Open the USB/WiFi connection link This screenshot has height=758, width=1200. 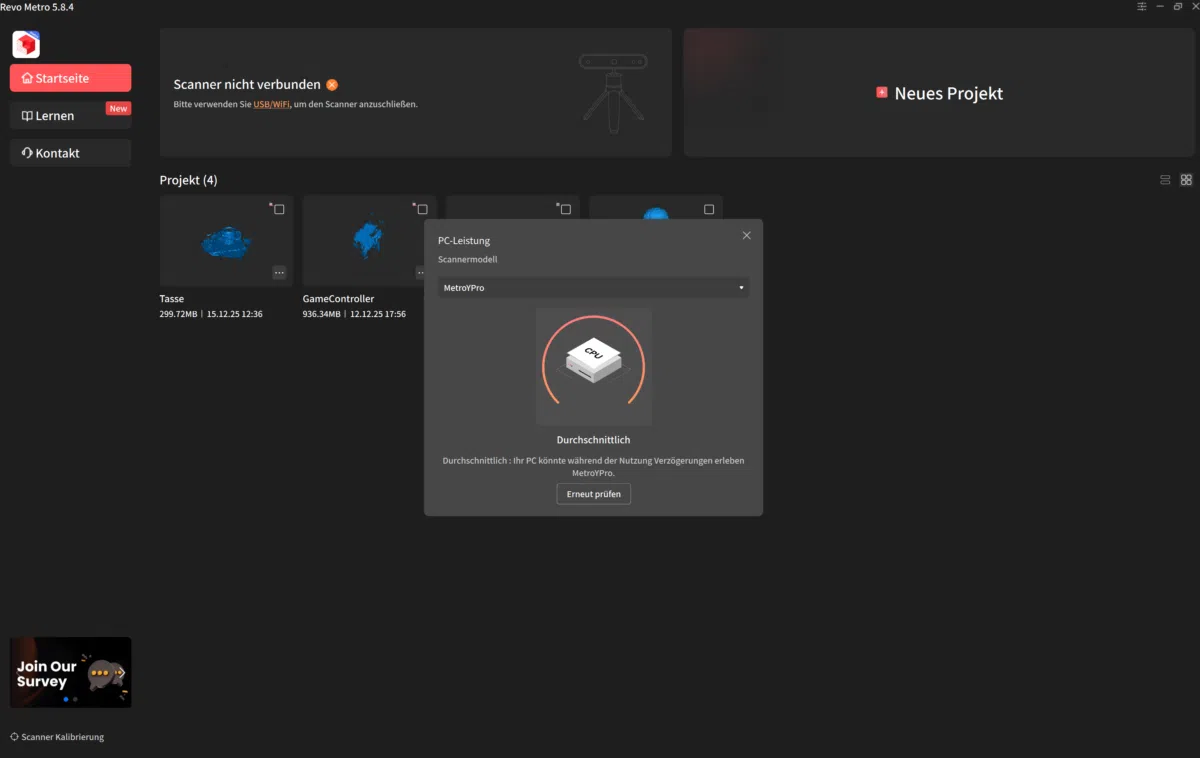pos(272,103)
